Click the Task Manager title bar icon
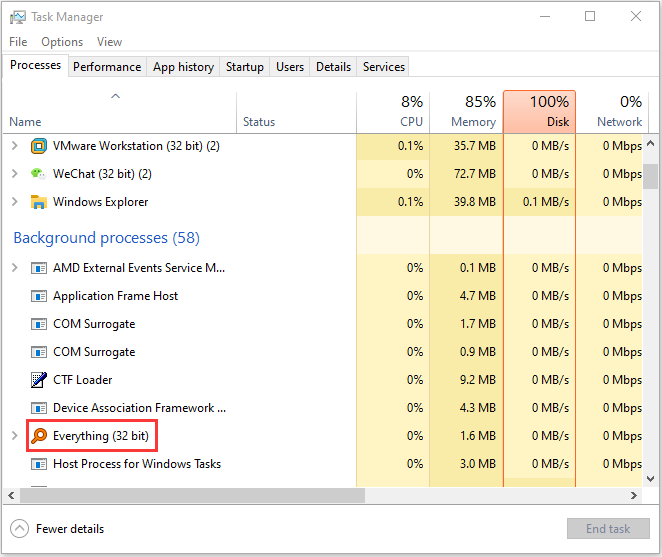662x557 pixels. point(18,17)
